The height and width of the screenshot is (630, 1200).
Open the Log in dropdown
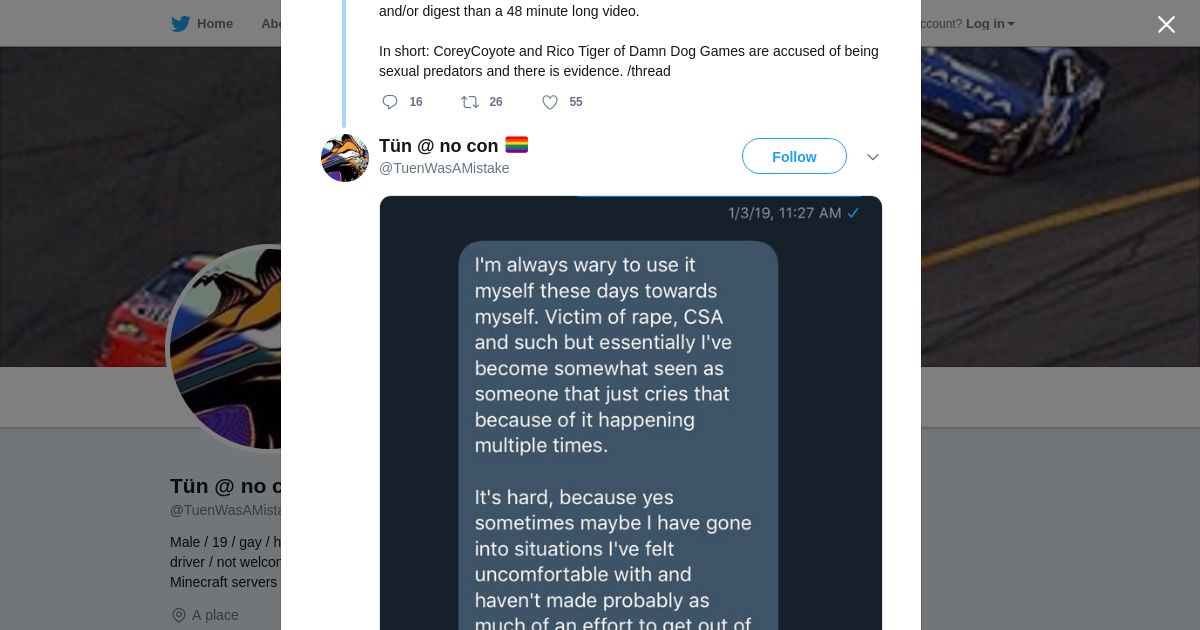pos(990,24)
